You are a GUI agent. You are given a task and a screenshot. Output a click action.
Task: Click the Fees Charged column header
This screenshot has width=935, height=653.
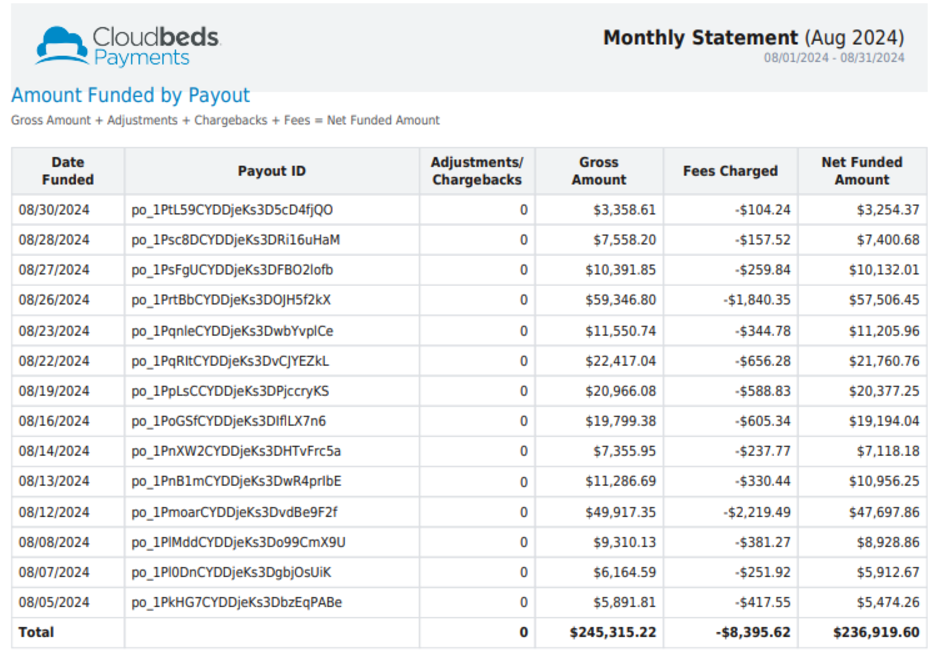pyautogui.click(x=730, y=171)
